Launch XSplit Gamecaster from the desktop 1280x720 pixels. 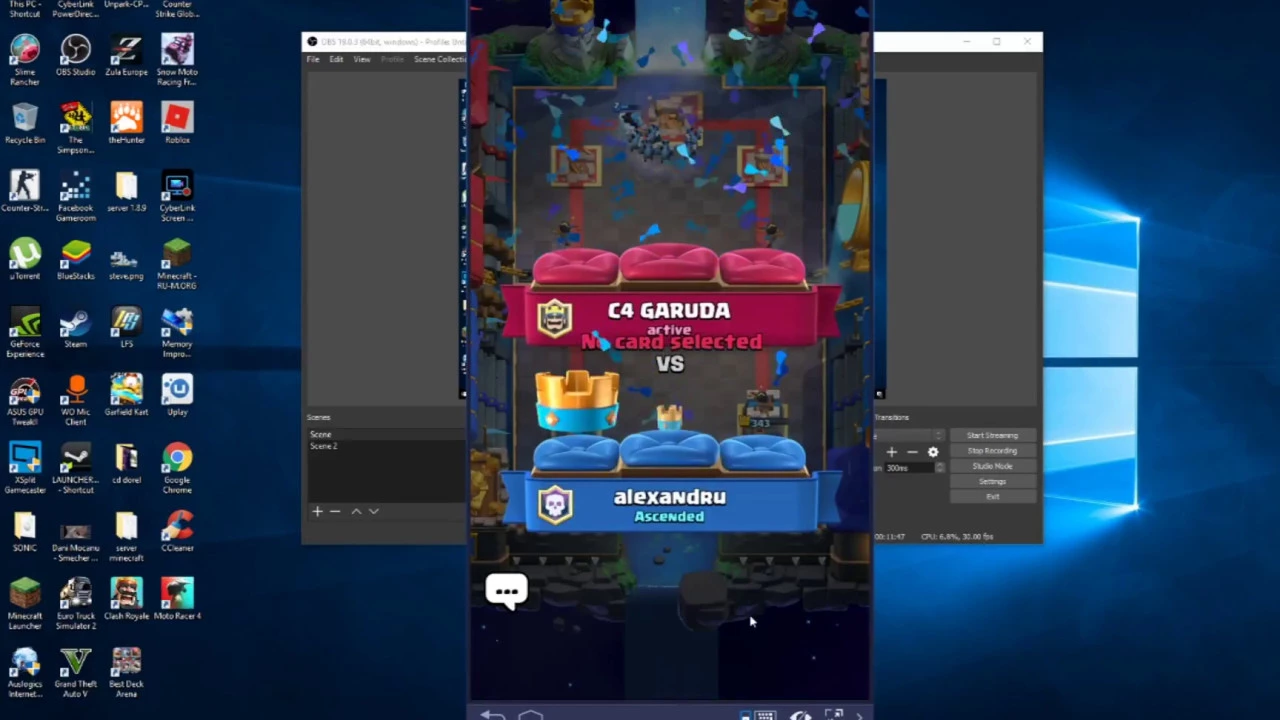tap(25, 467)
